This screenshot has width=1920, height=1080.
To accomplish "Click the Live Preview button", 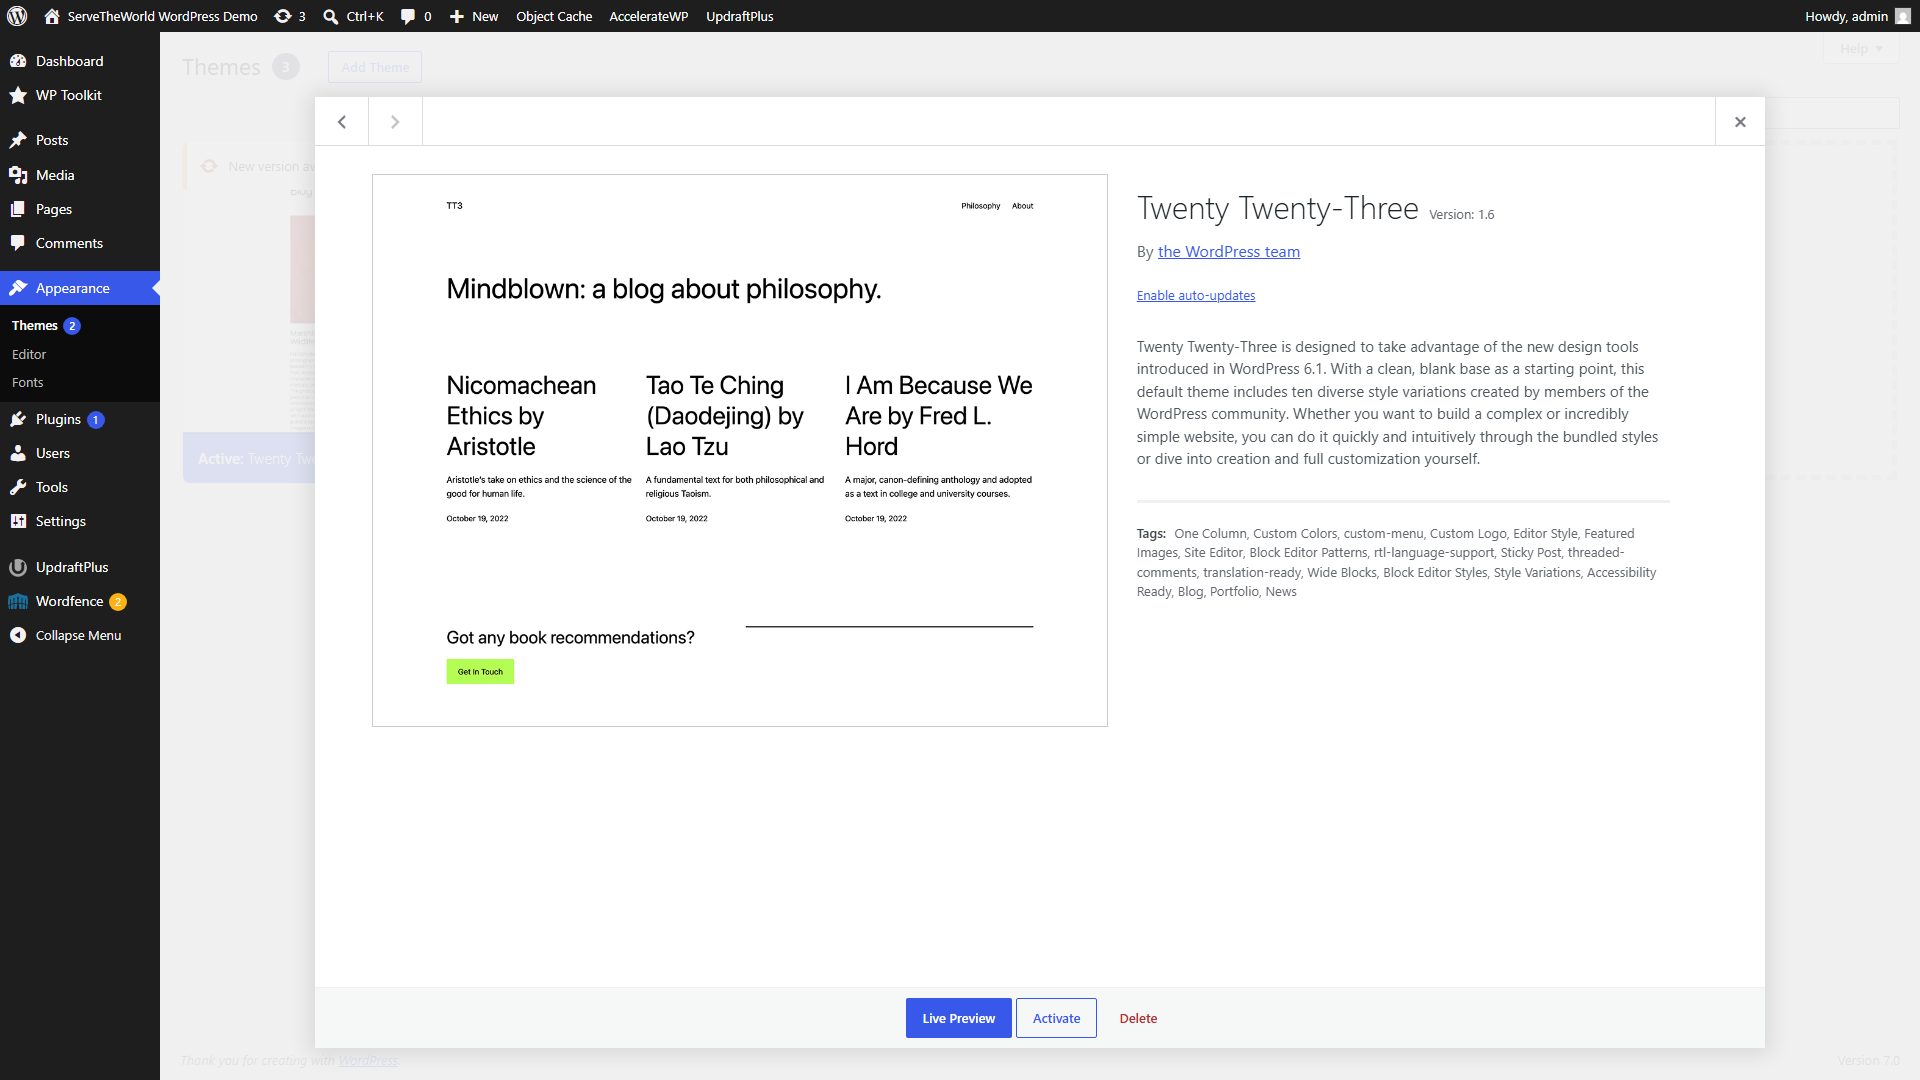I will click(959, 1018).
